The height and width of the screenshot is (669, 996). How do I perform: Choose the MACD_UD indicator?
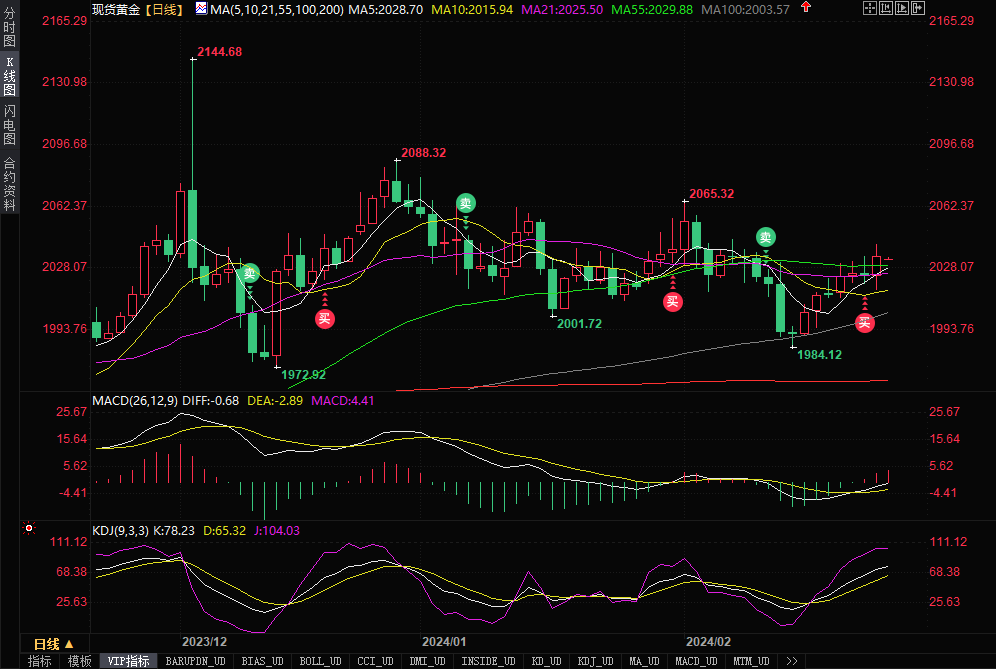pyautogui.click(x=696, y=661)
